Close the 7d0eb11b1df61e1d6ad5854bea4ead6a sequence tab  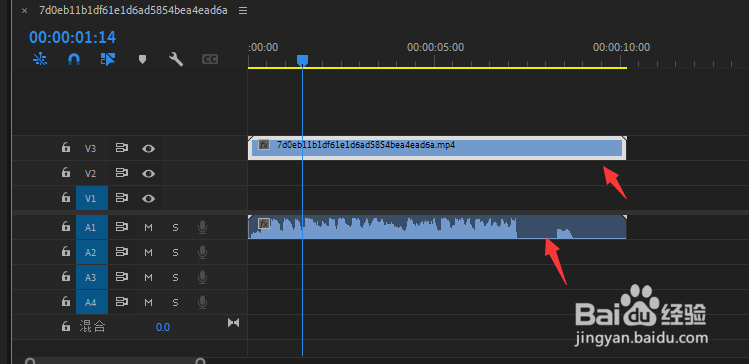24,11
